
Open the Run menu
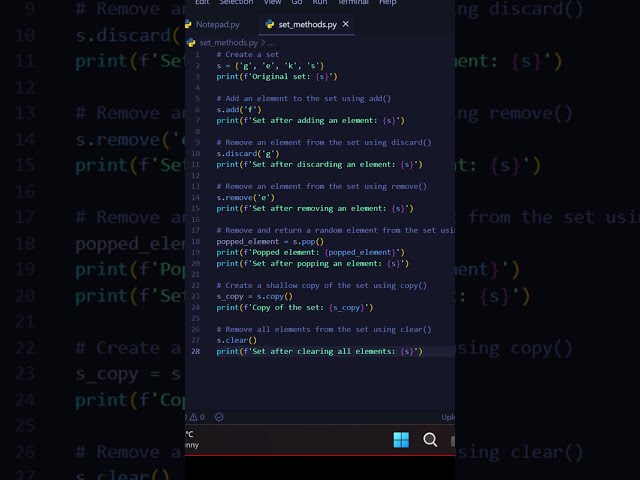320,2
